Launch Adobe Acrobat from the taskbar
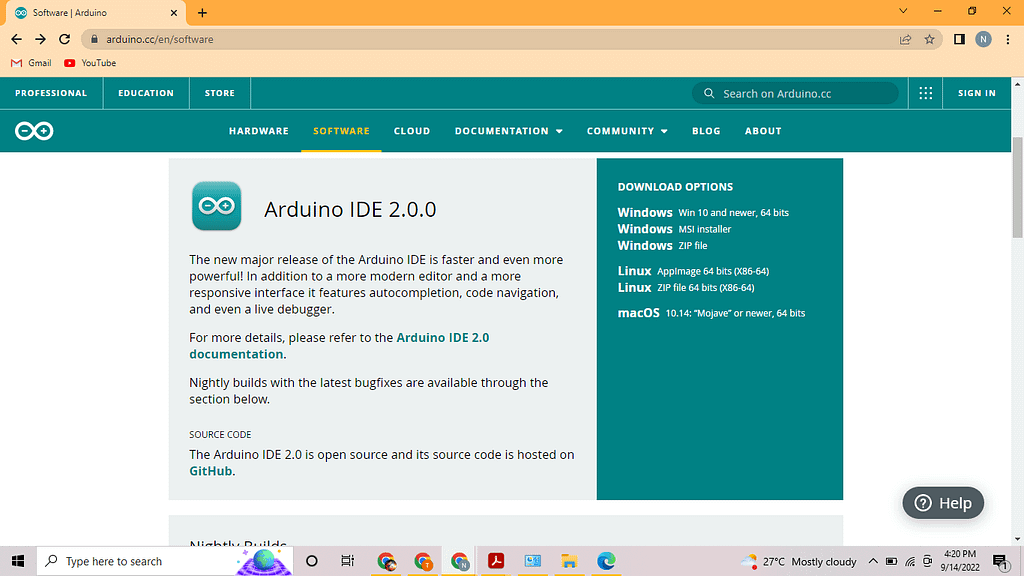Screen dimensions: 1024x576 (x=495, y=561)
